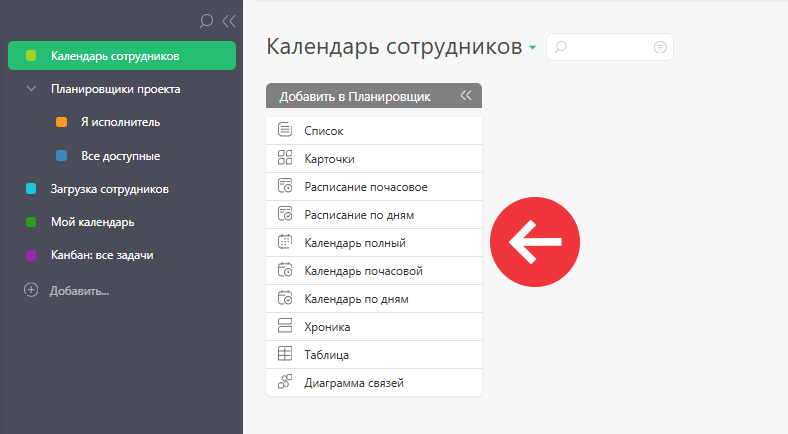788x434 pixels.
Task: Click the sidebar search magnifier icon
Action: (206, 21)
